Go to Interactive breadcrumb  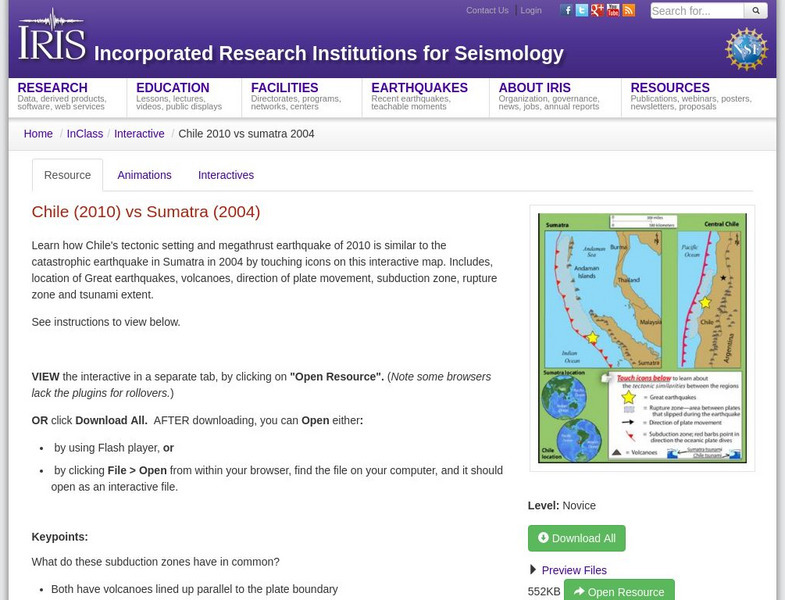point(139,134)
